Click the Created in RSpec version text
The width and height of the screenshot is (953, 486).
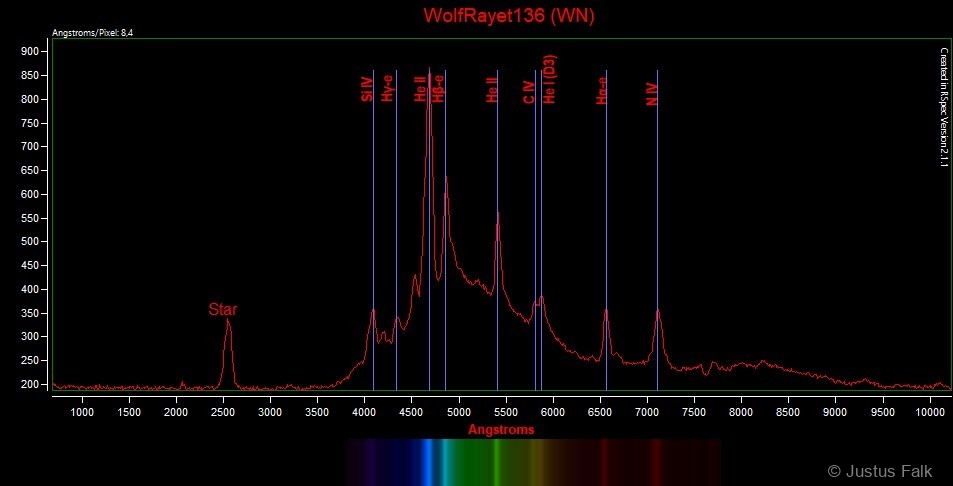point(944,107)
